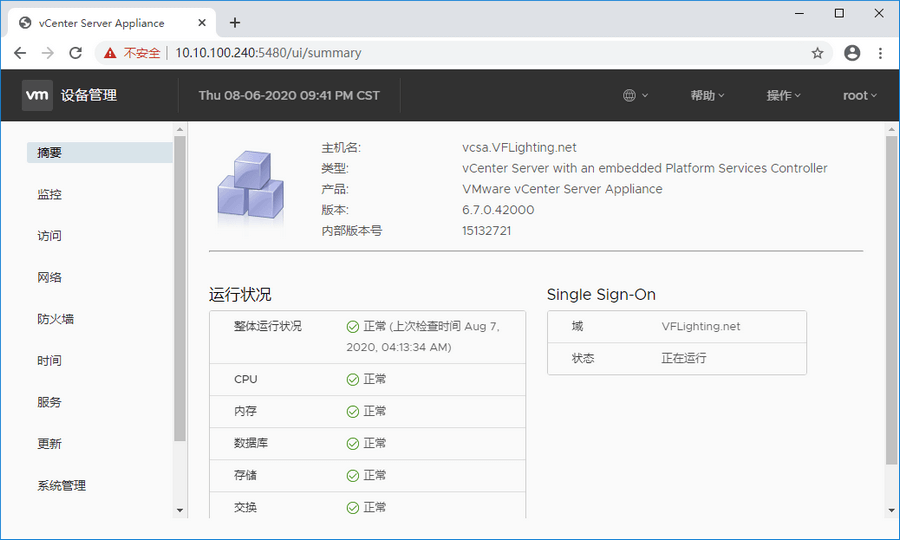
Task: Minimize the browser window
Action: [800, 13]
